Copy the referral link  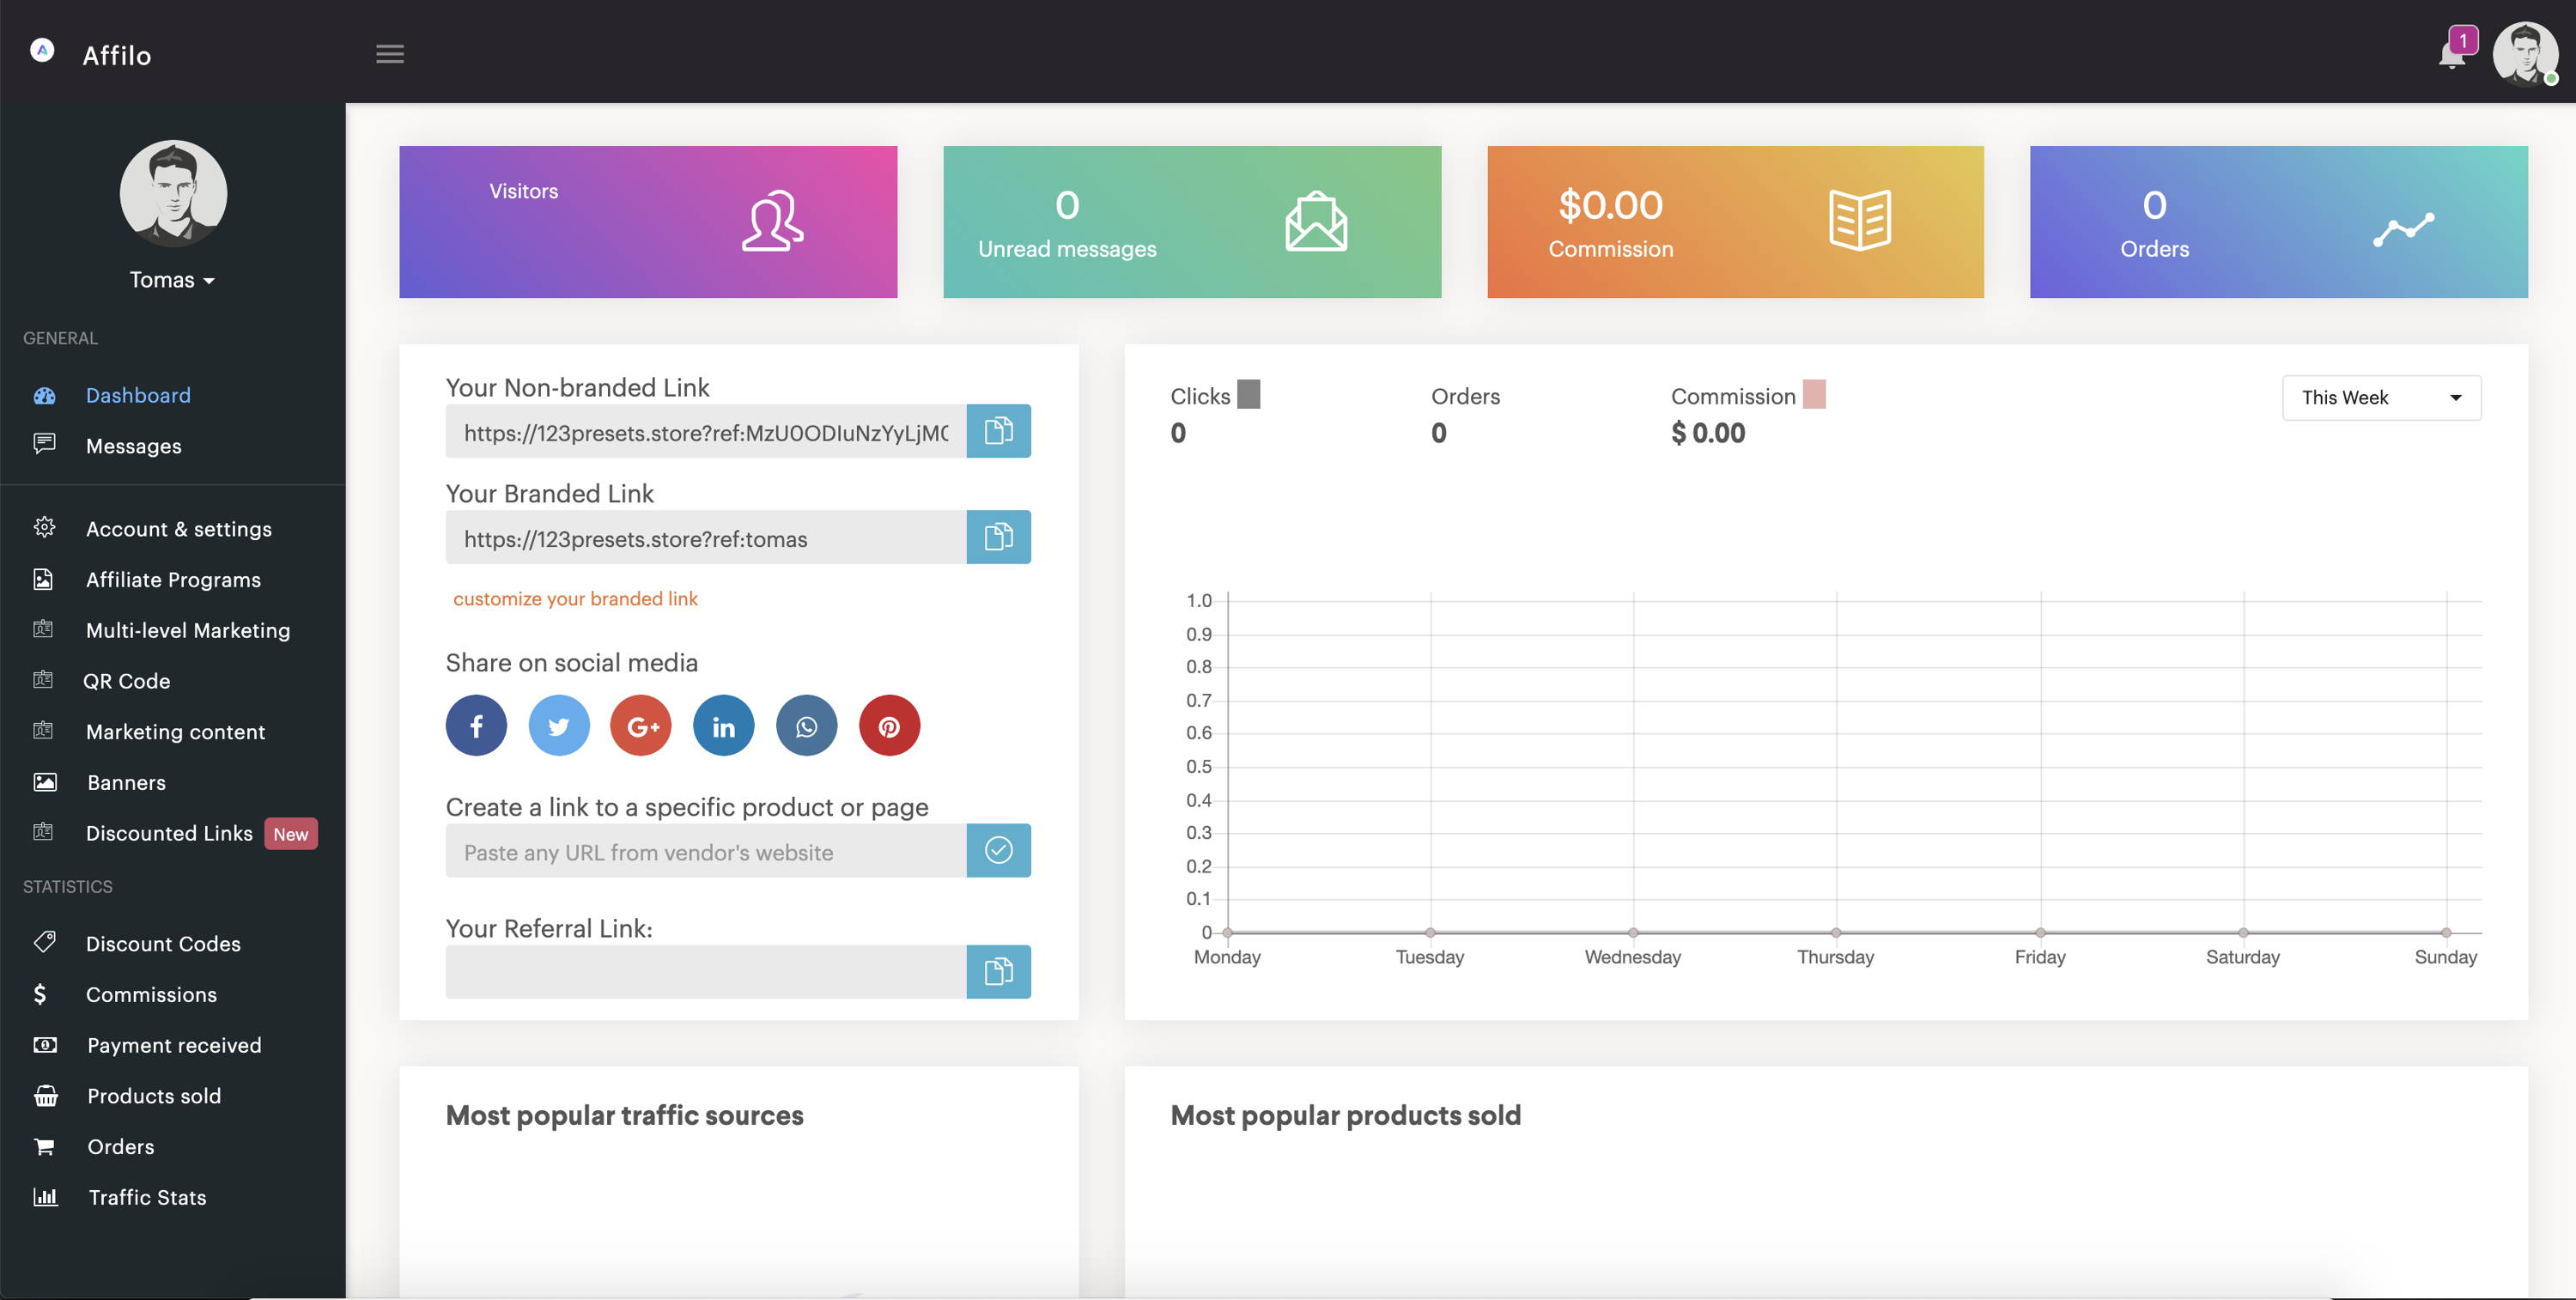pyautogui.click(x=998, y=972)
